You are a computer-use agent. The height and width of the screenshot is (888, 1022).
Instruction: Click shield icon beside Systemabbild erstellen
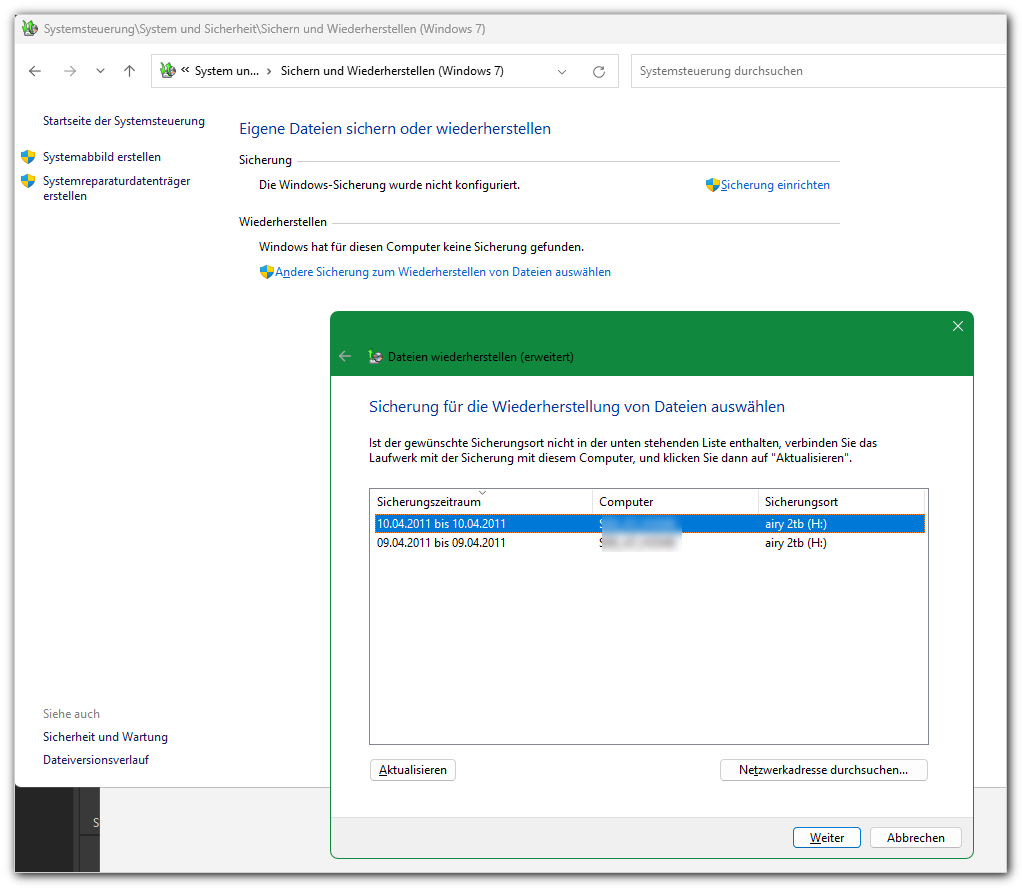(x=28, y=156)
